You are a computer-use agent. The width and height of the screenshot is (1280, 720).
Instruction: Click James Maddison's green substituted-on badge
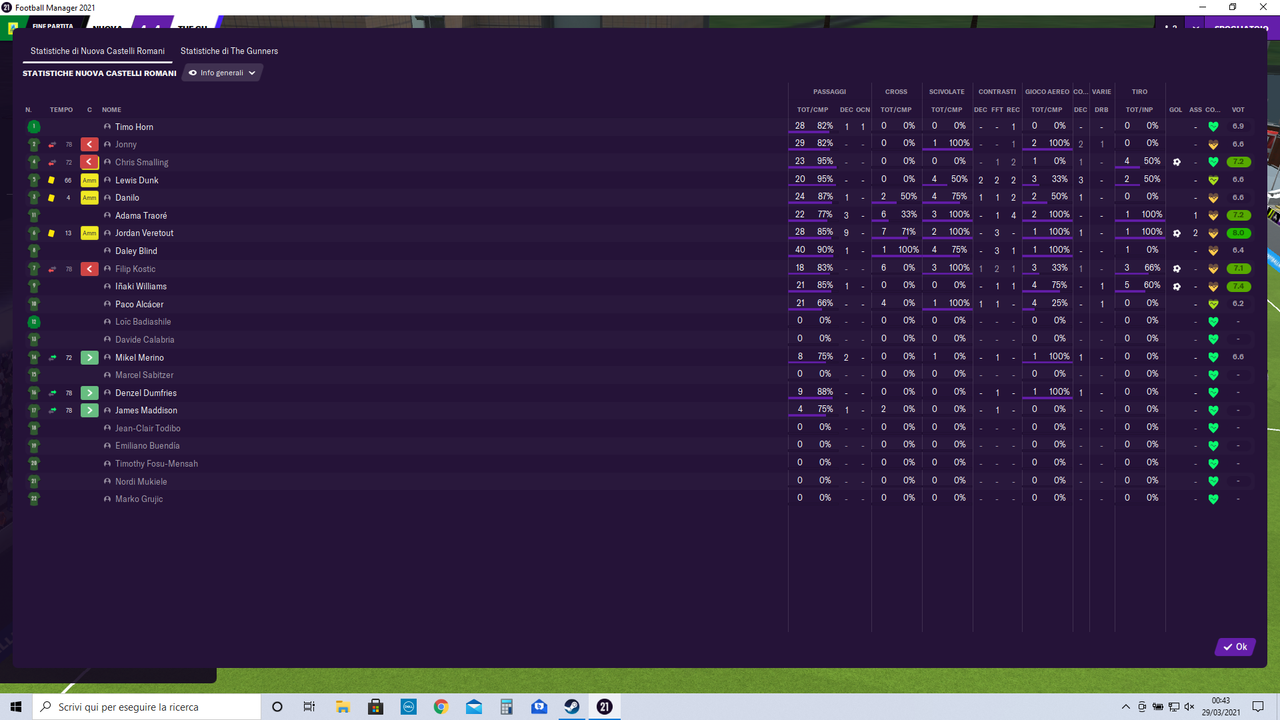pyautogui.click(x=89, y=410)
